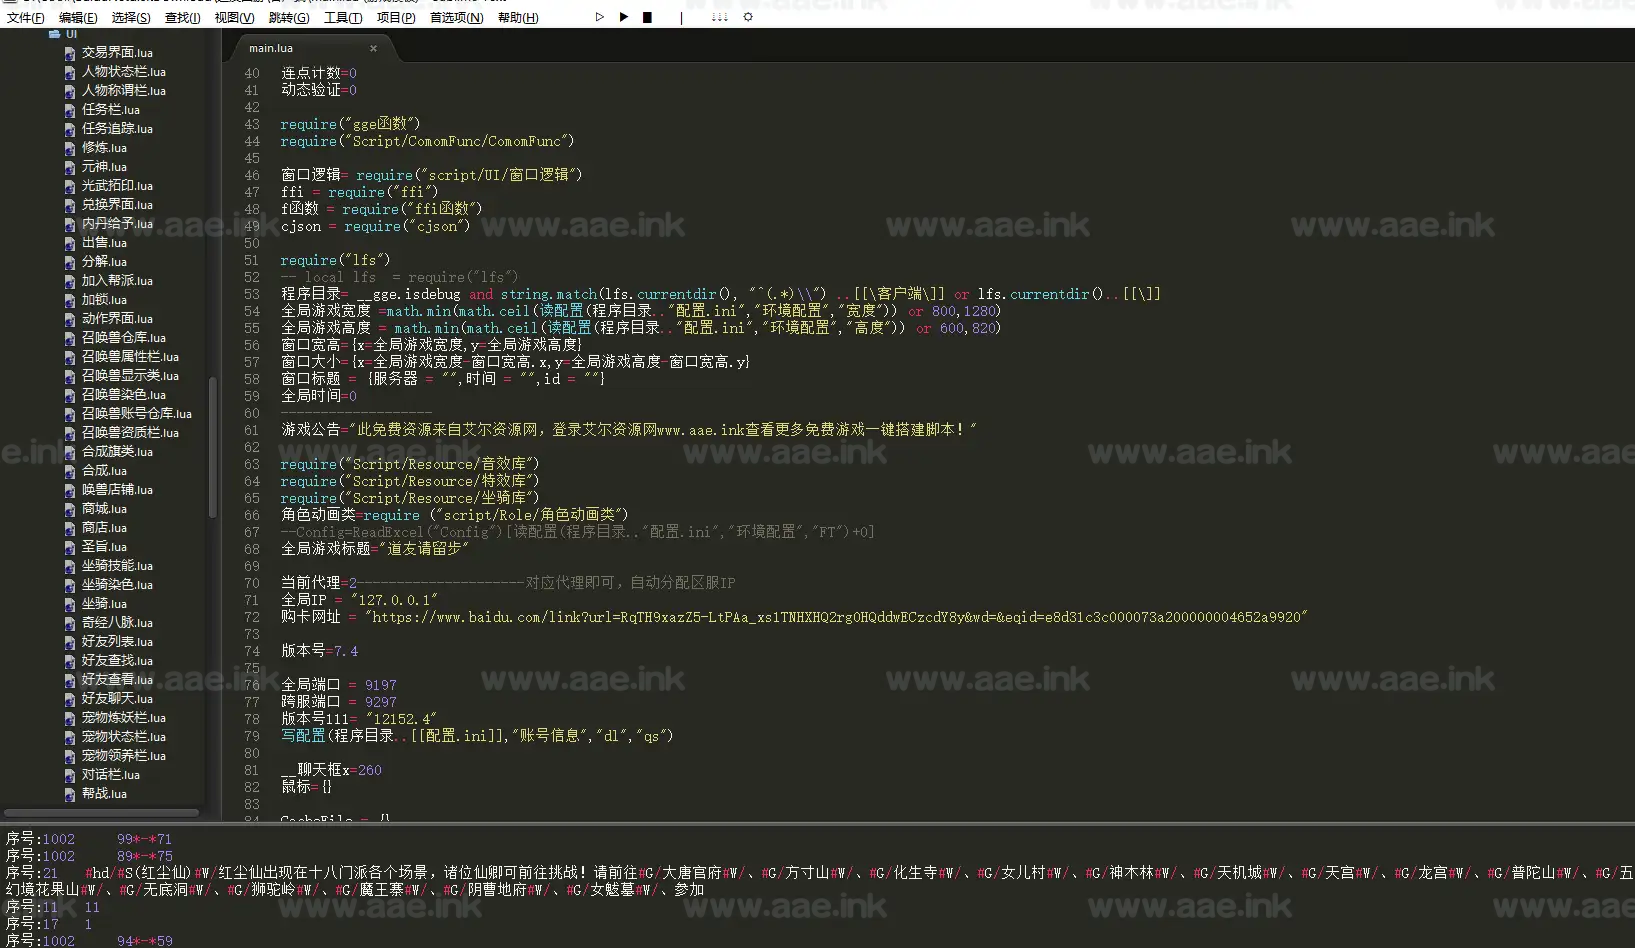The height and width of the screenshot is (948, 1635).
Task: Click file icon of 任务栏.lua
Action: pos(70,110)
